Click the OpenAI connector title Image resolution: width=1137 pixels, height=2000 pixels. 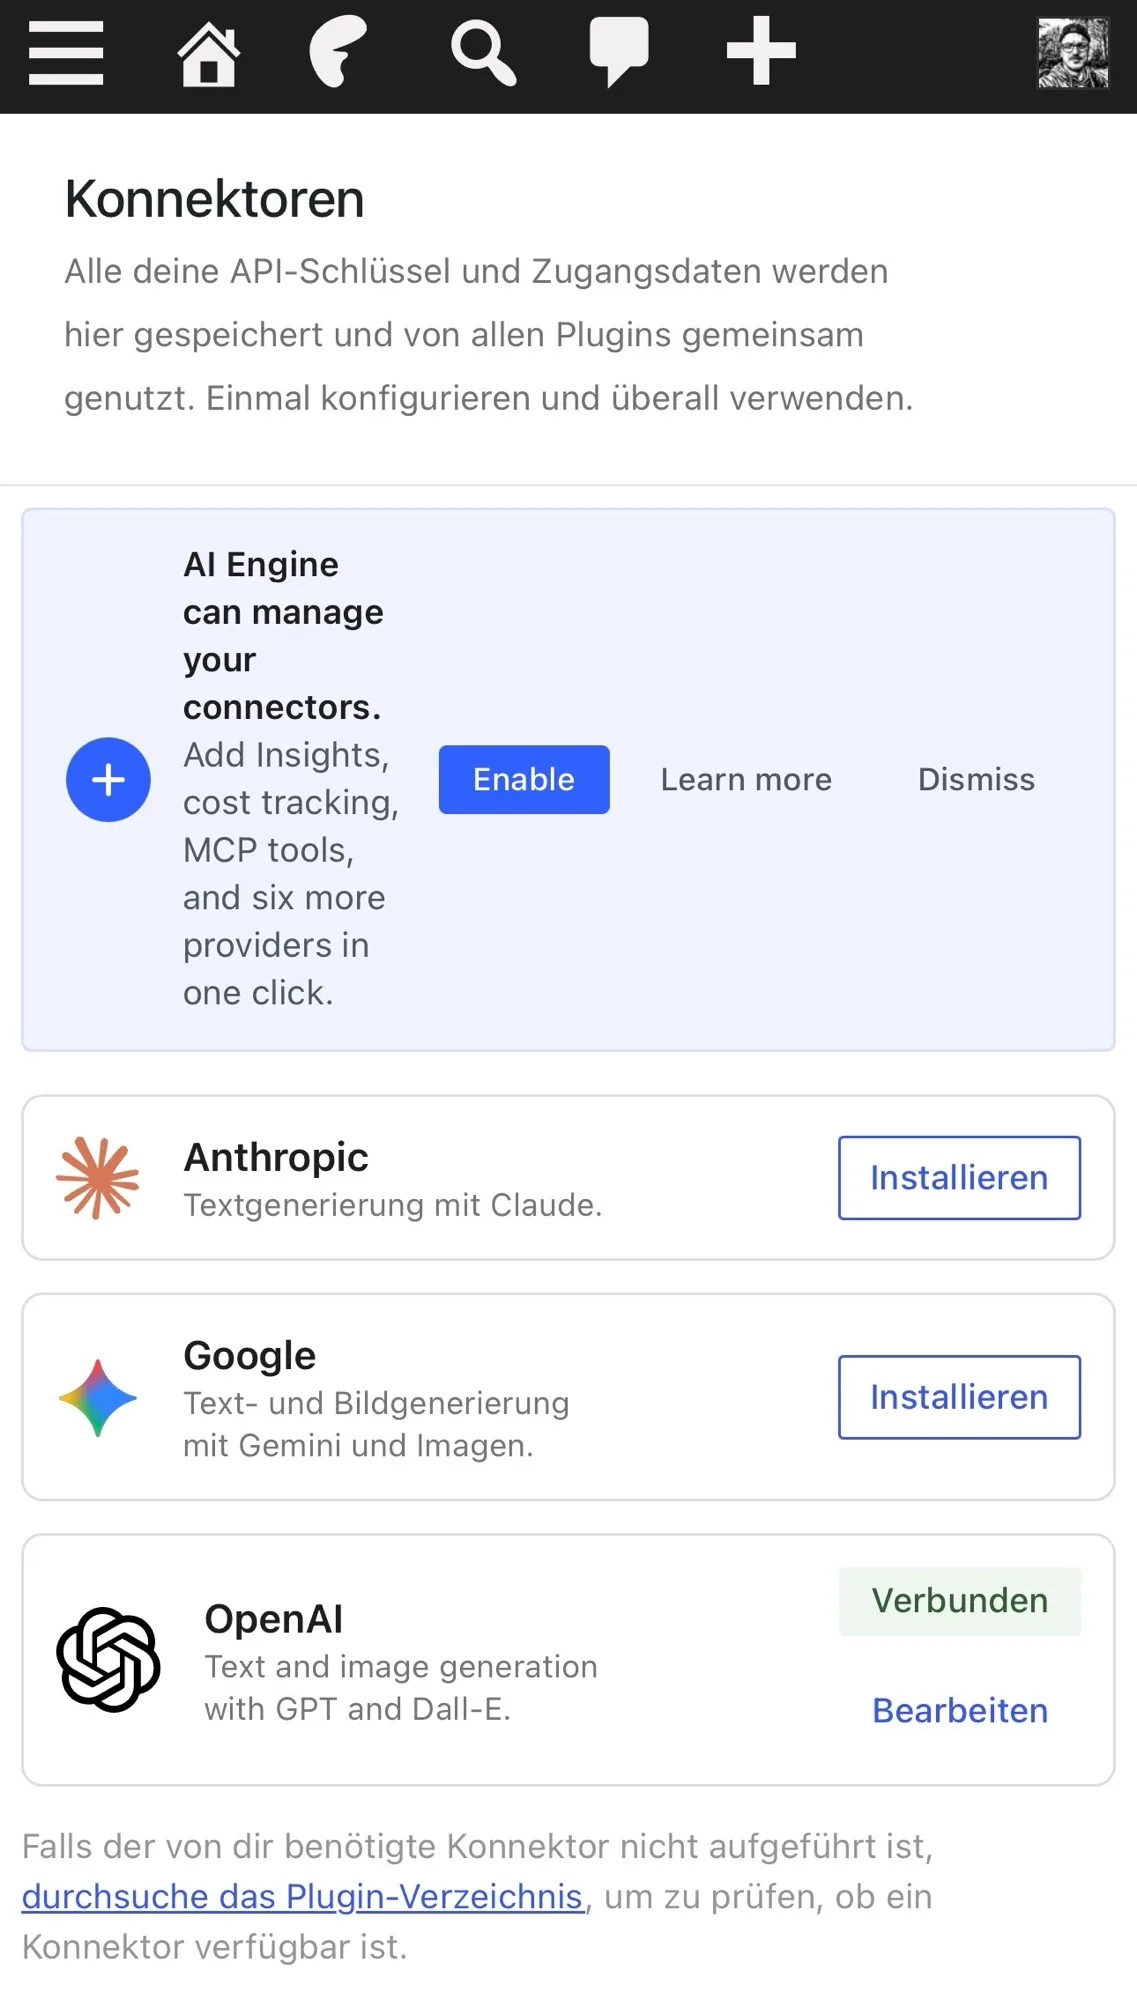pos(273,1619)
